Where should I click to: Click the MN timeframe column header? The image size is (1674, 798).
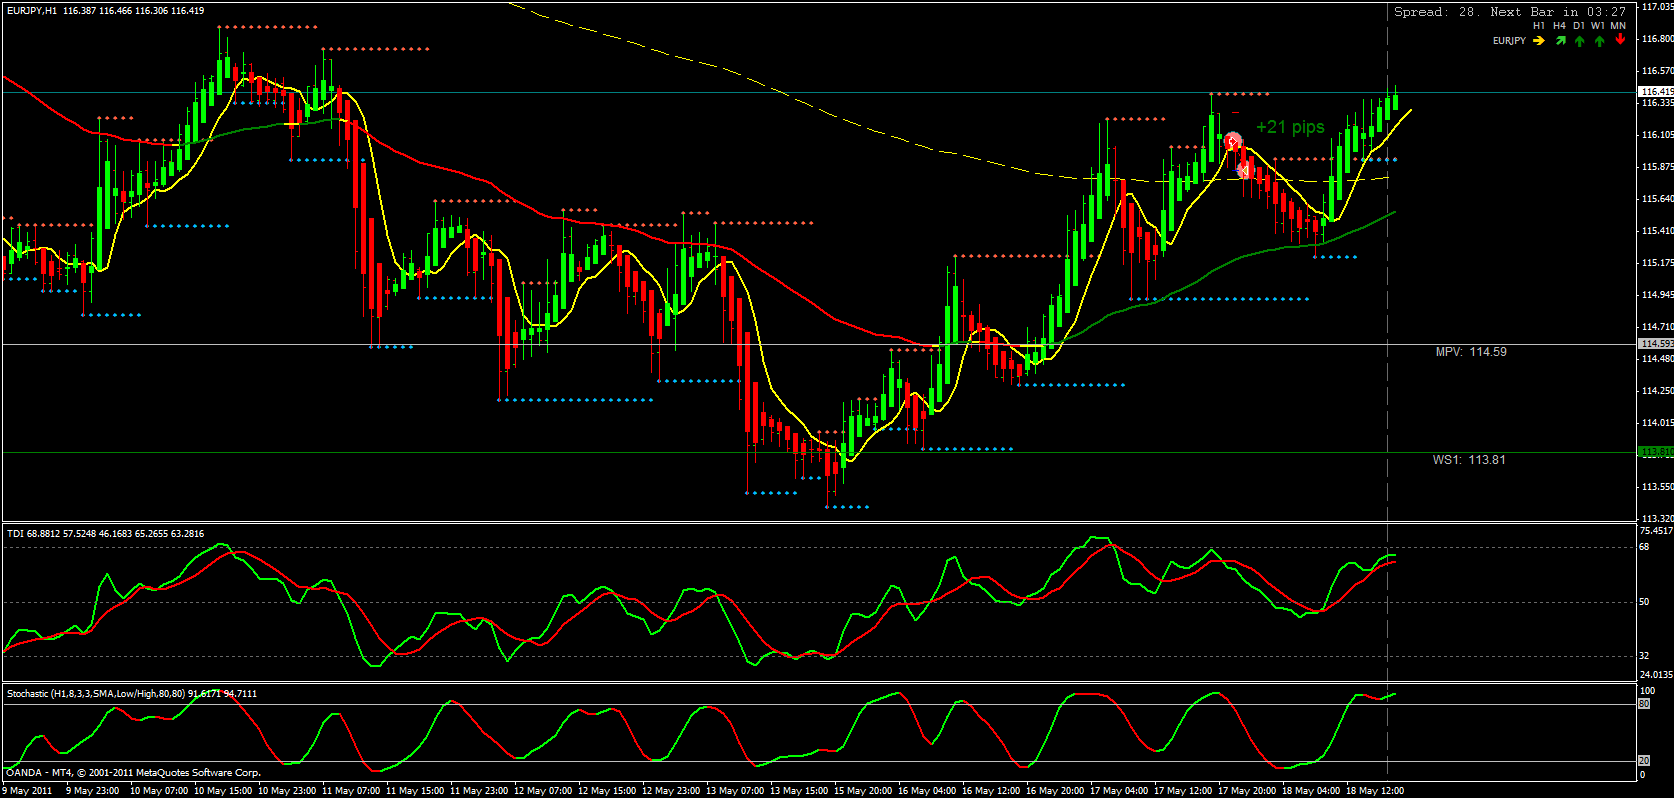(1618, 26)
